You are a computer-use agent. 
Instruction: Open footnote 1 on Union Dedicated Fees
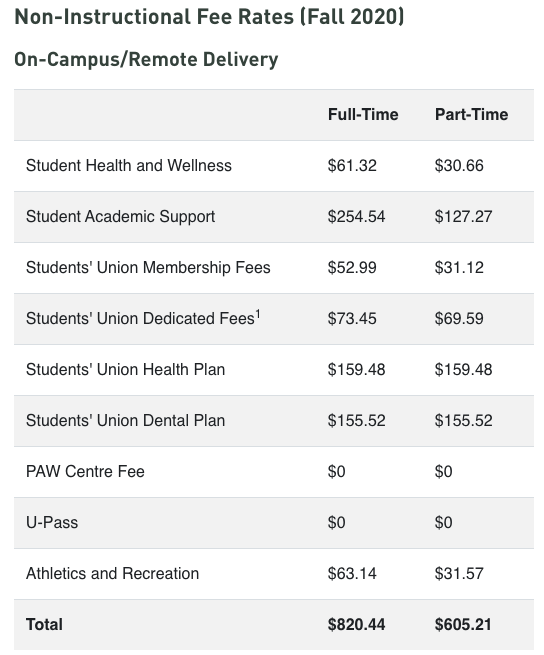[x=258, y=314]
